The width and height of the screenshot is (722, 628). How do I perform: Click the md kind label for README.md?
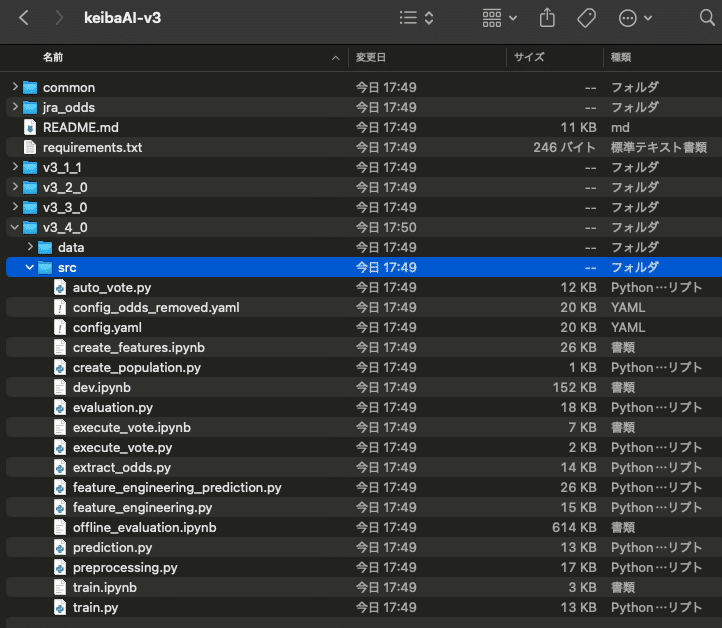620,128
